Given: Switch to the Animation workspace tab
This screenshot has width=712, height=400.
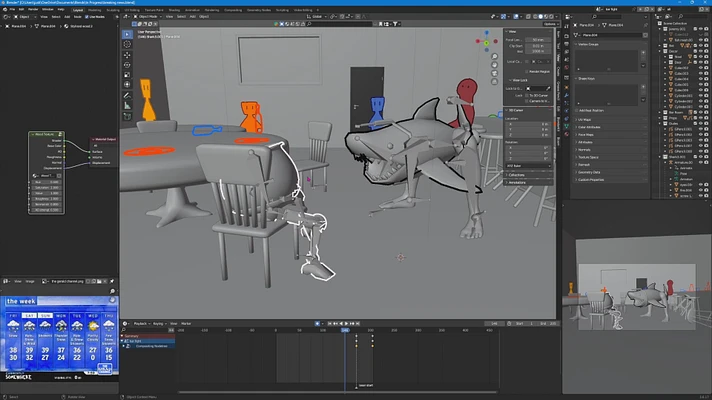Looking at the screenshot, I should pos(193,10).
